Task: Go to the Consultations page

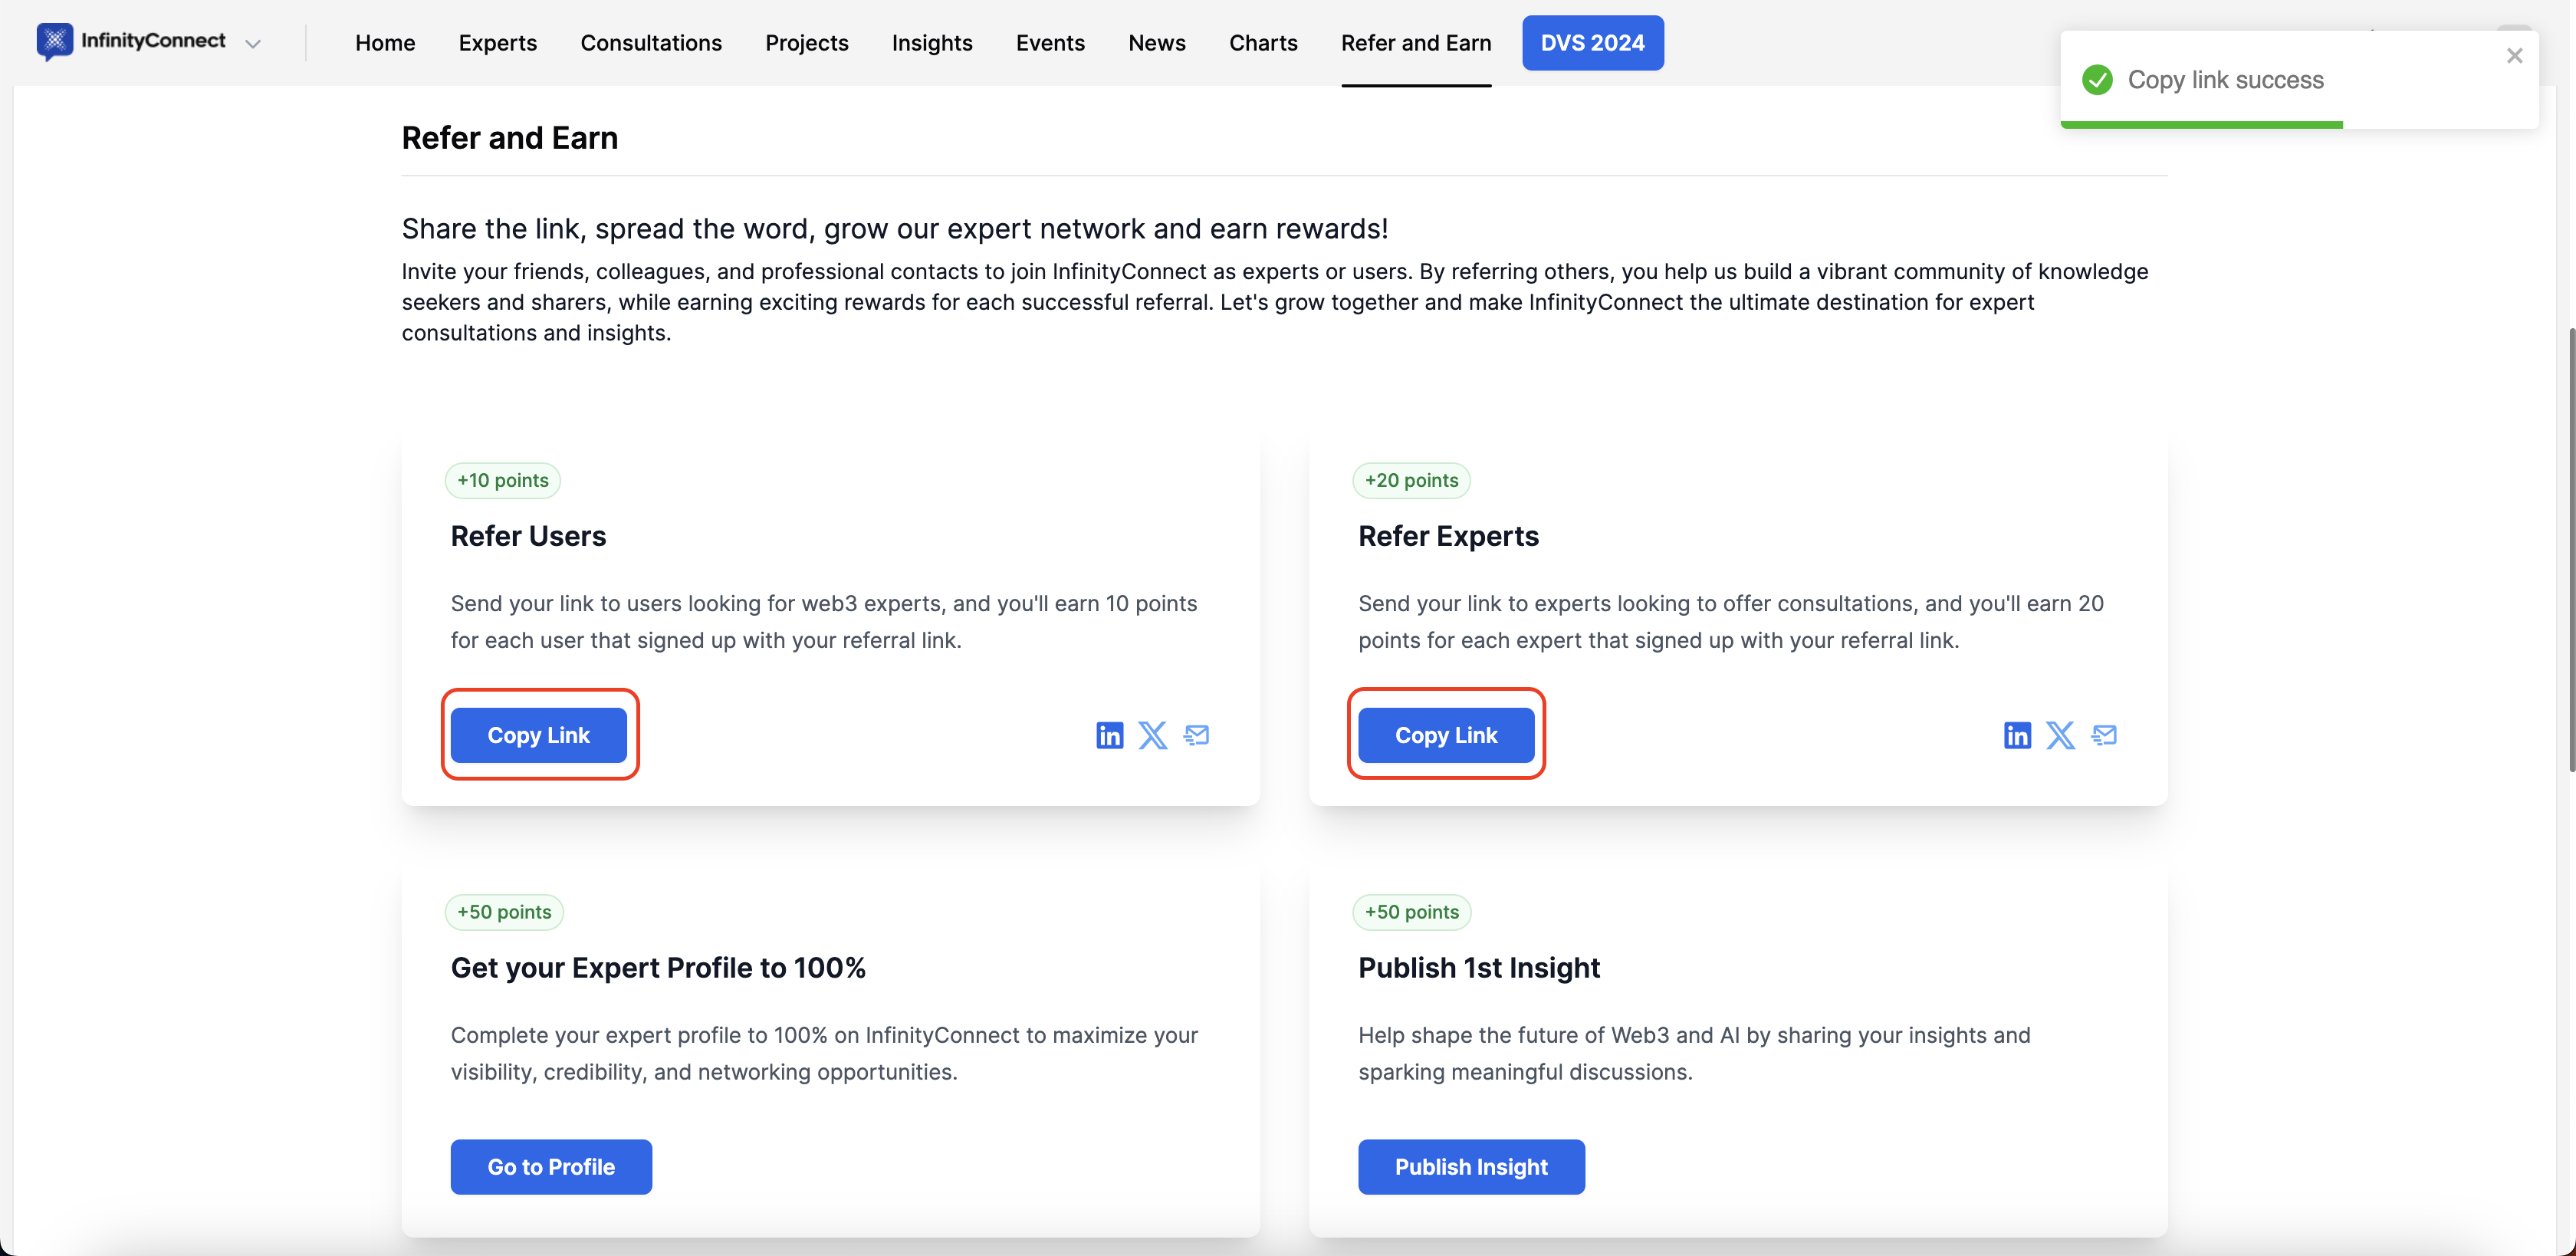Action: click(x=651, y=43)
